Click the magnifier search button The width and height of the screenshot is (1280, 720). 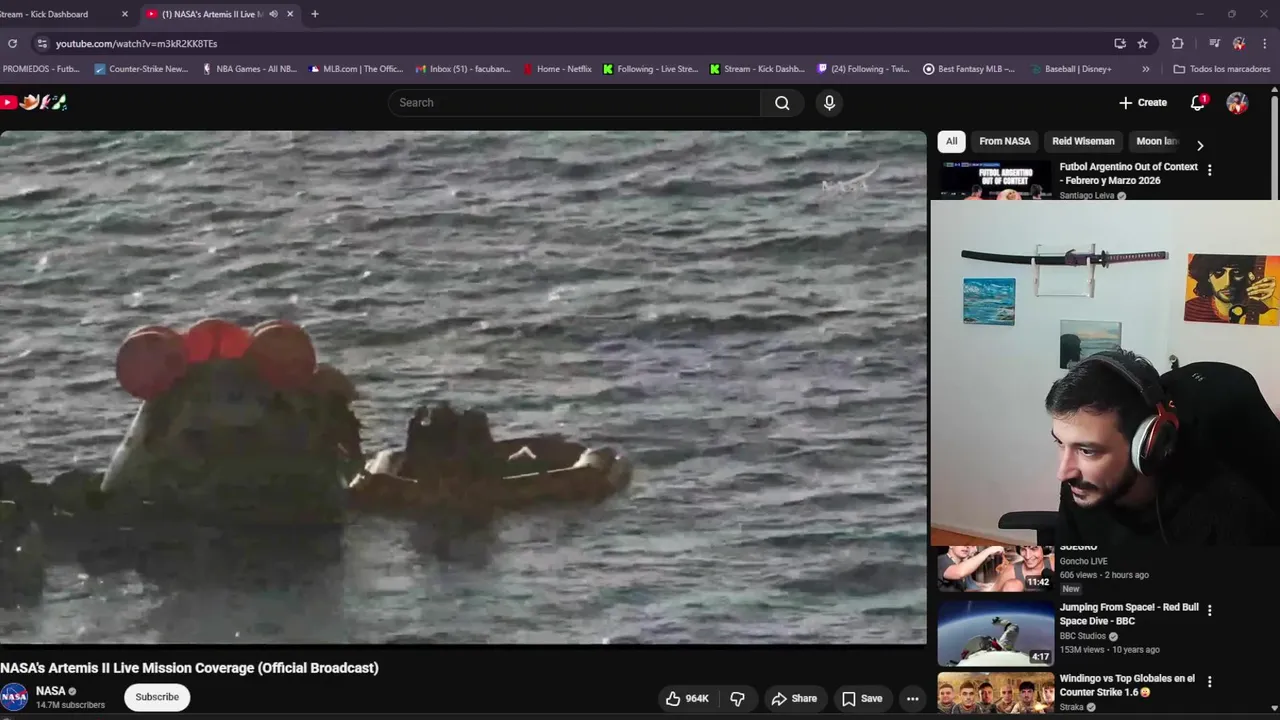[x=782, y=102]
